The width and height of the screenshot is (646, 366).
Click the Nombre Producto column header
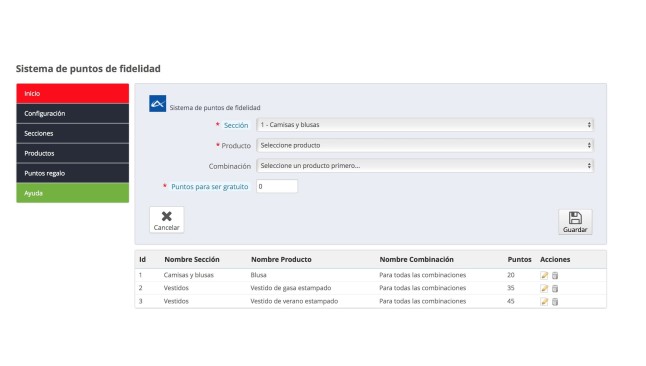pos(281,259)
